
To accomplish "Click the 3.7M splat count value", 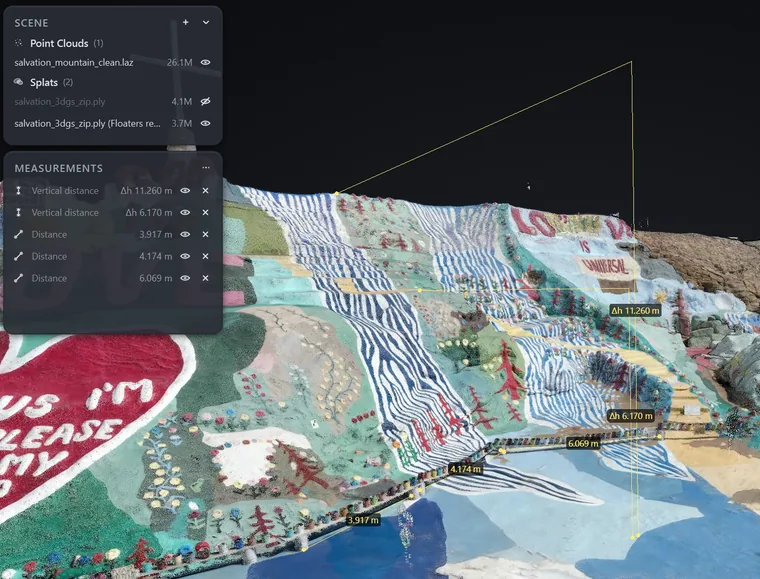I will coord(182,124).
